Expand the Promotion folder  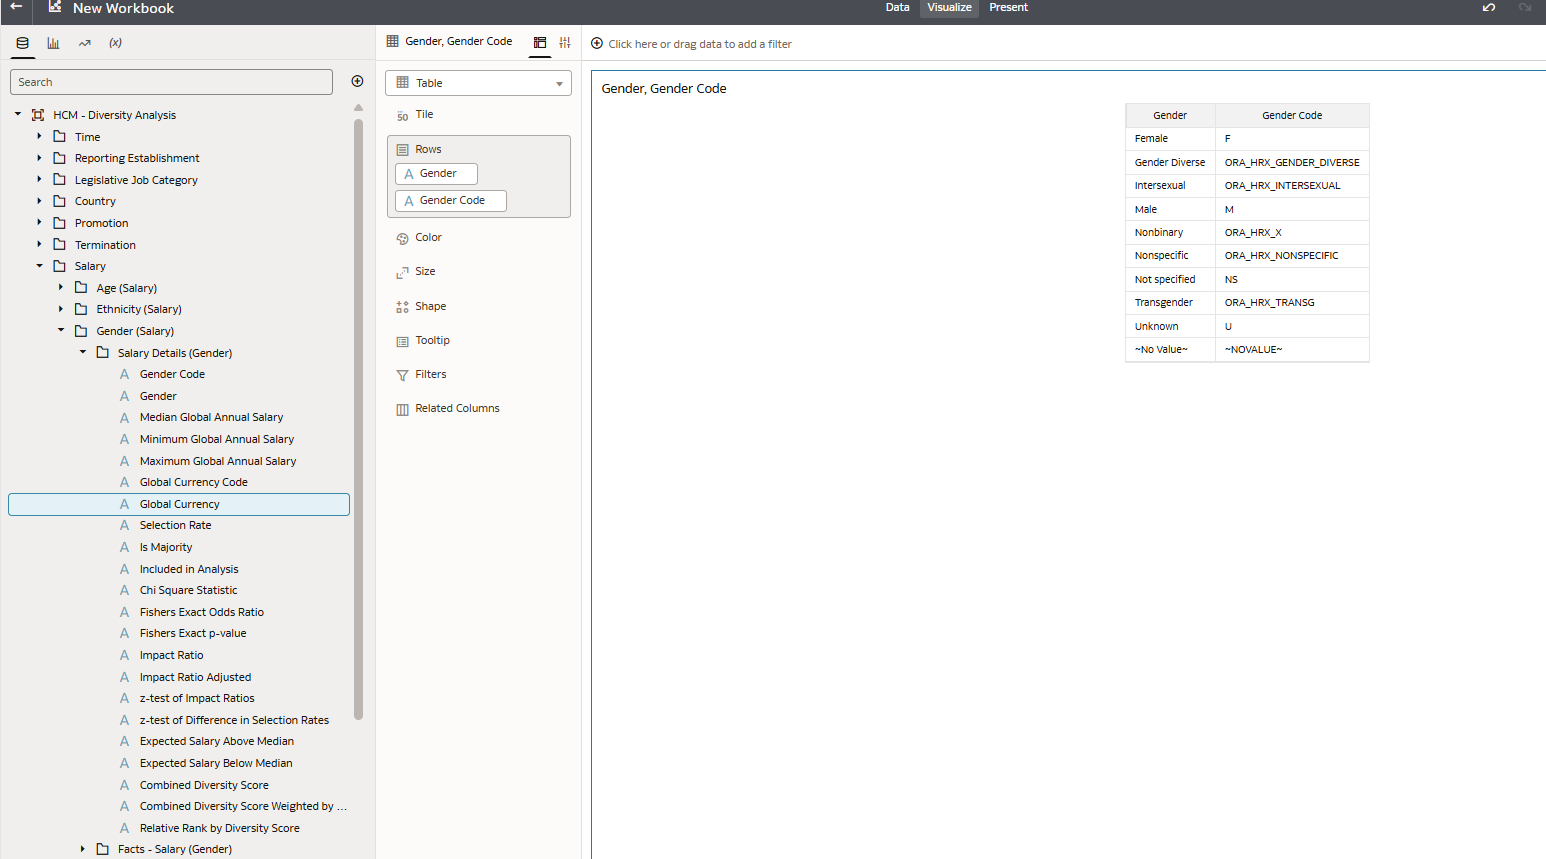(39, 222)
